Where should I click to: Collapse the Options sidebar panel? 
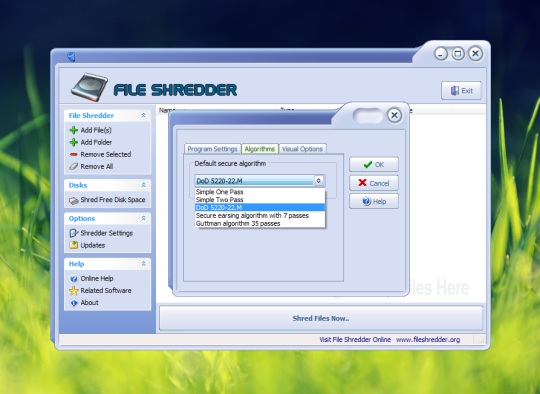[144, 218]
